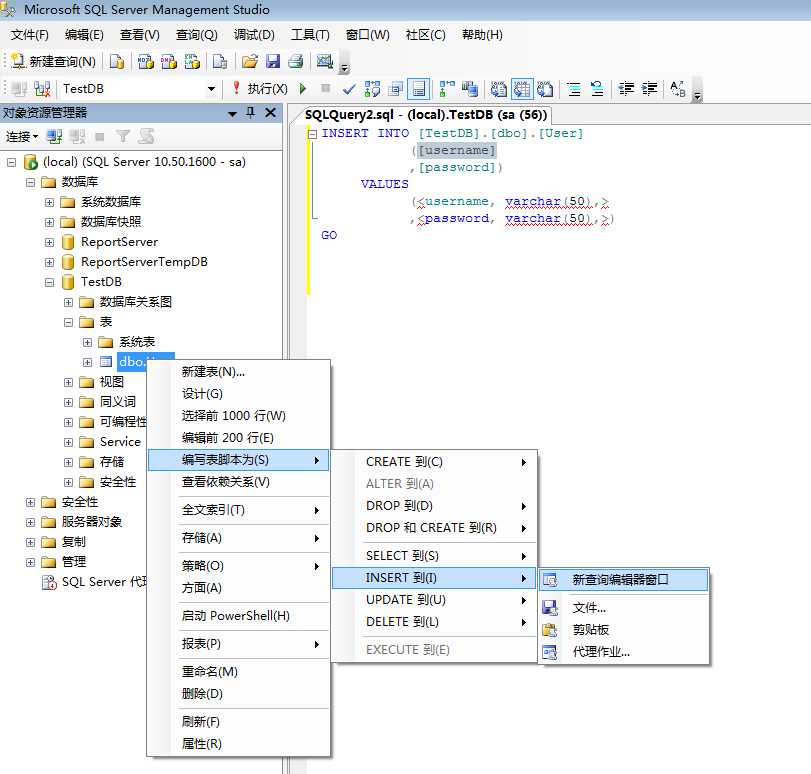Choose 代理作业... submenu option
811x774 pixels.
pos(624,652)
